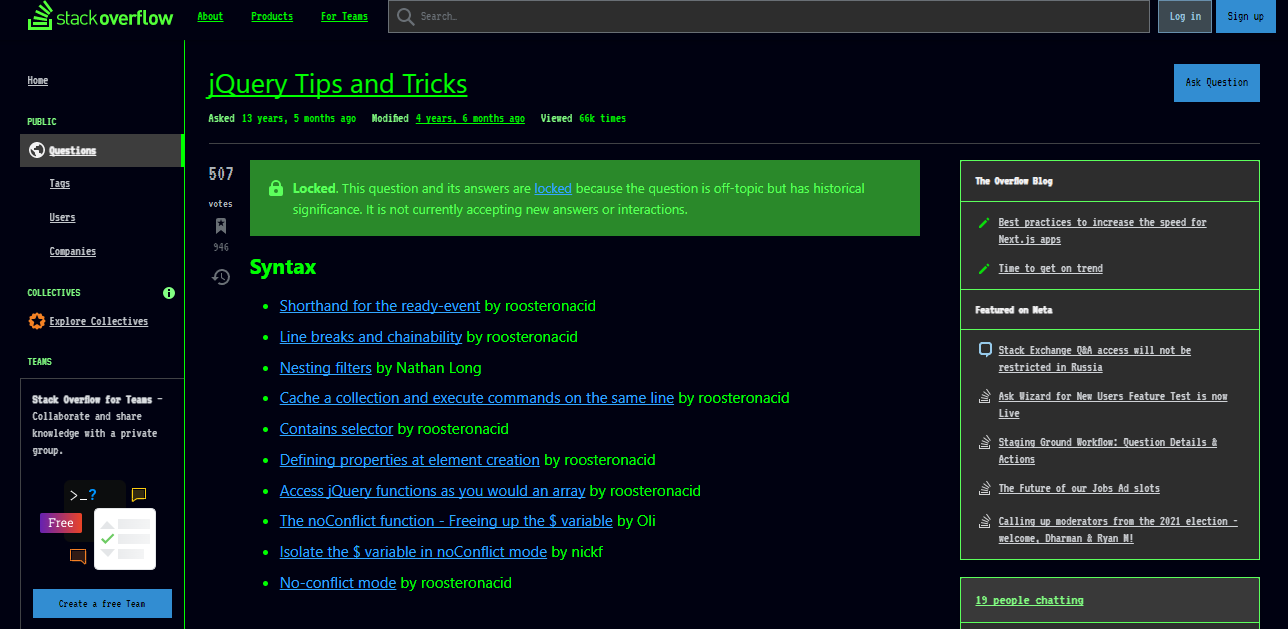Open the No-conflict mode link

pos(338,583)
